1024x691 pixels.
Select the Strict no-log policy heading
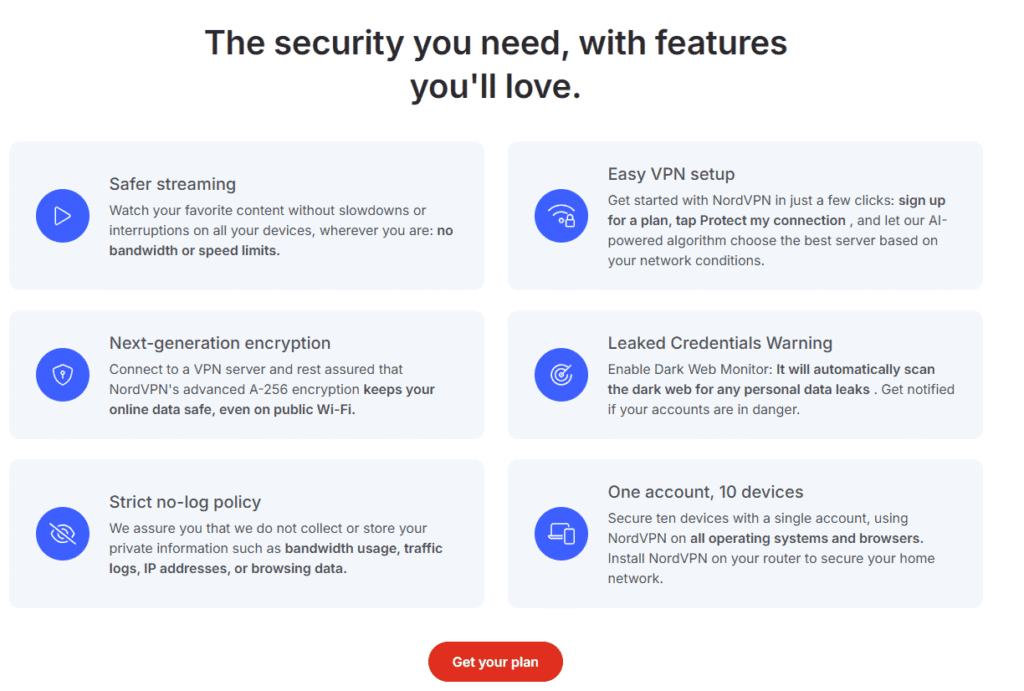click(x=184, y=501)
